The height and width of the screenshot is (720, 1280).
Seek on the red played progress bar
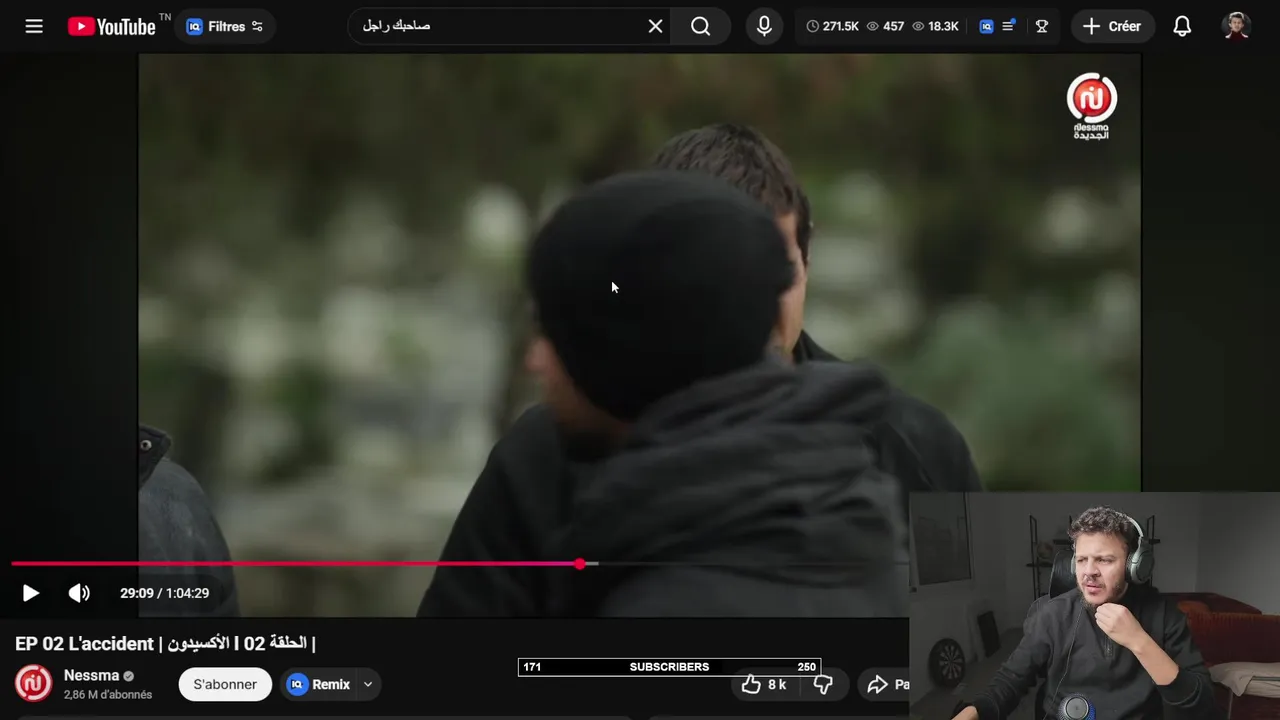(x=295, y=564)
